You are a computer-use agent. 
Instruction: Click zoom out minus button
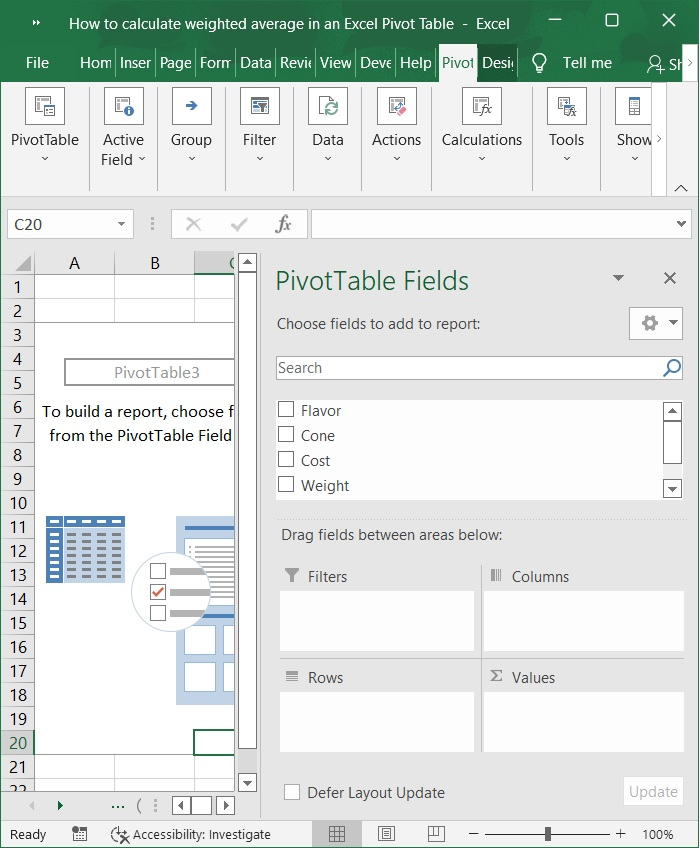[473, 834]
